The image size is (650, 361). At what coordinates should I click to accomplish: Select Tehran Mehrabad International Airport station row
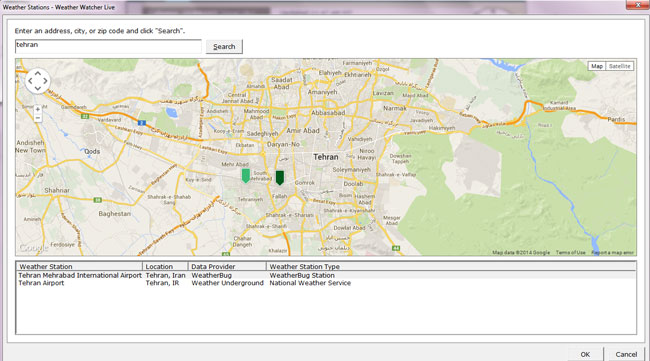[326, 275]
